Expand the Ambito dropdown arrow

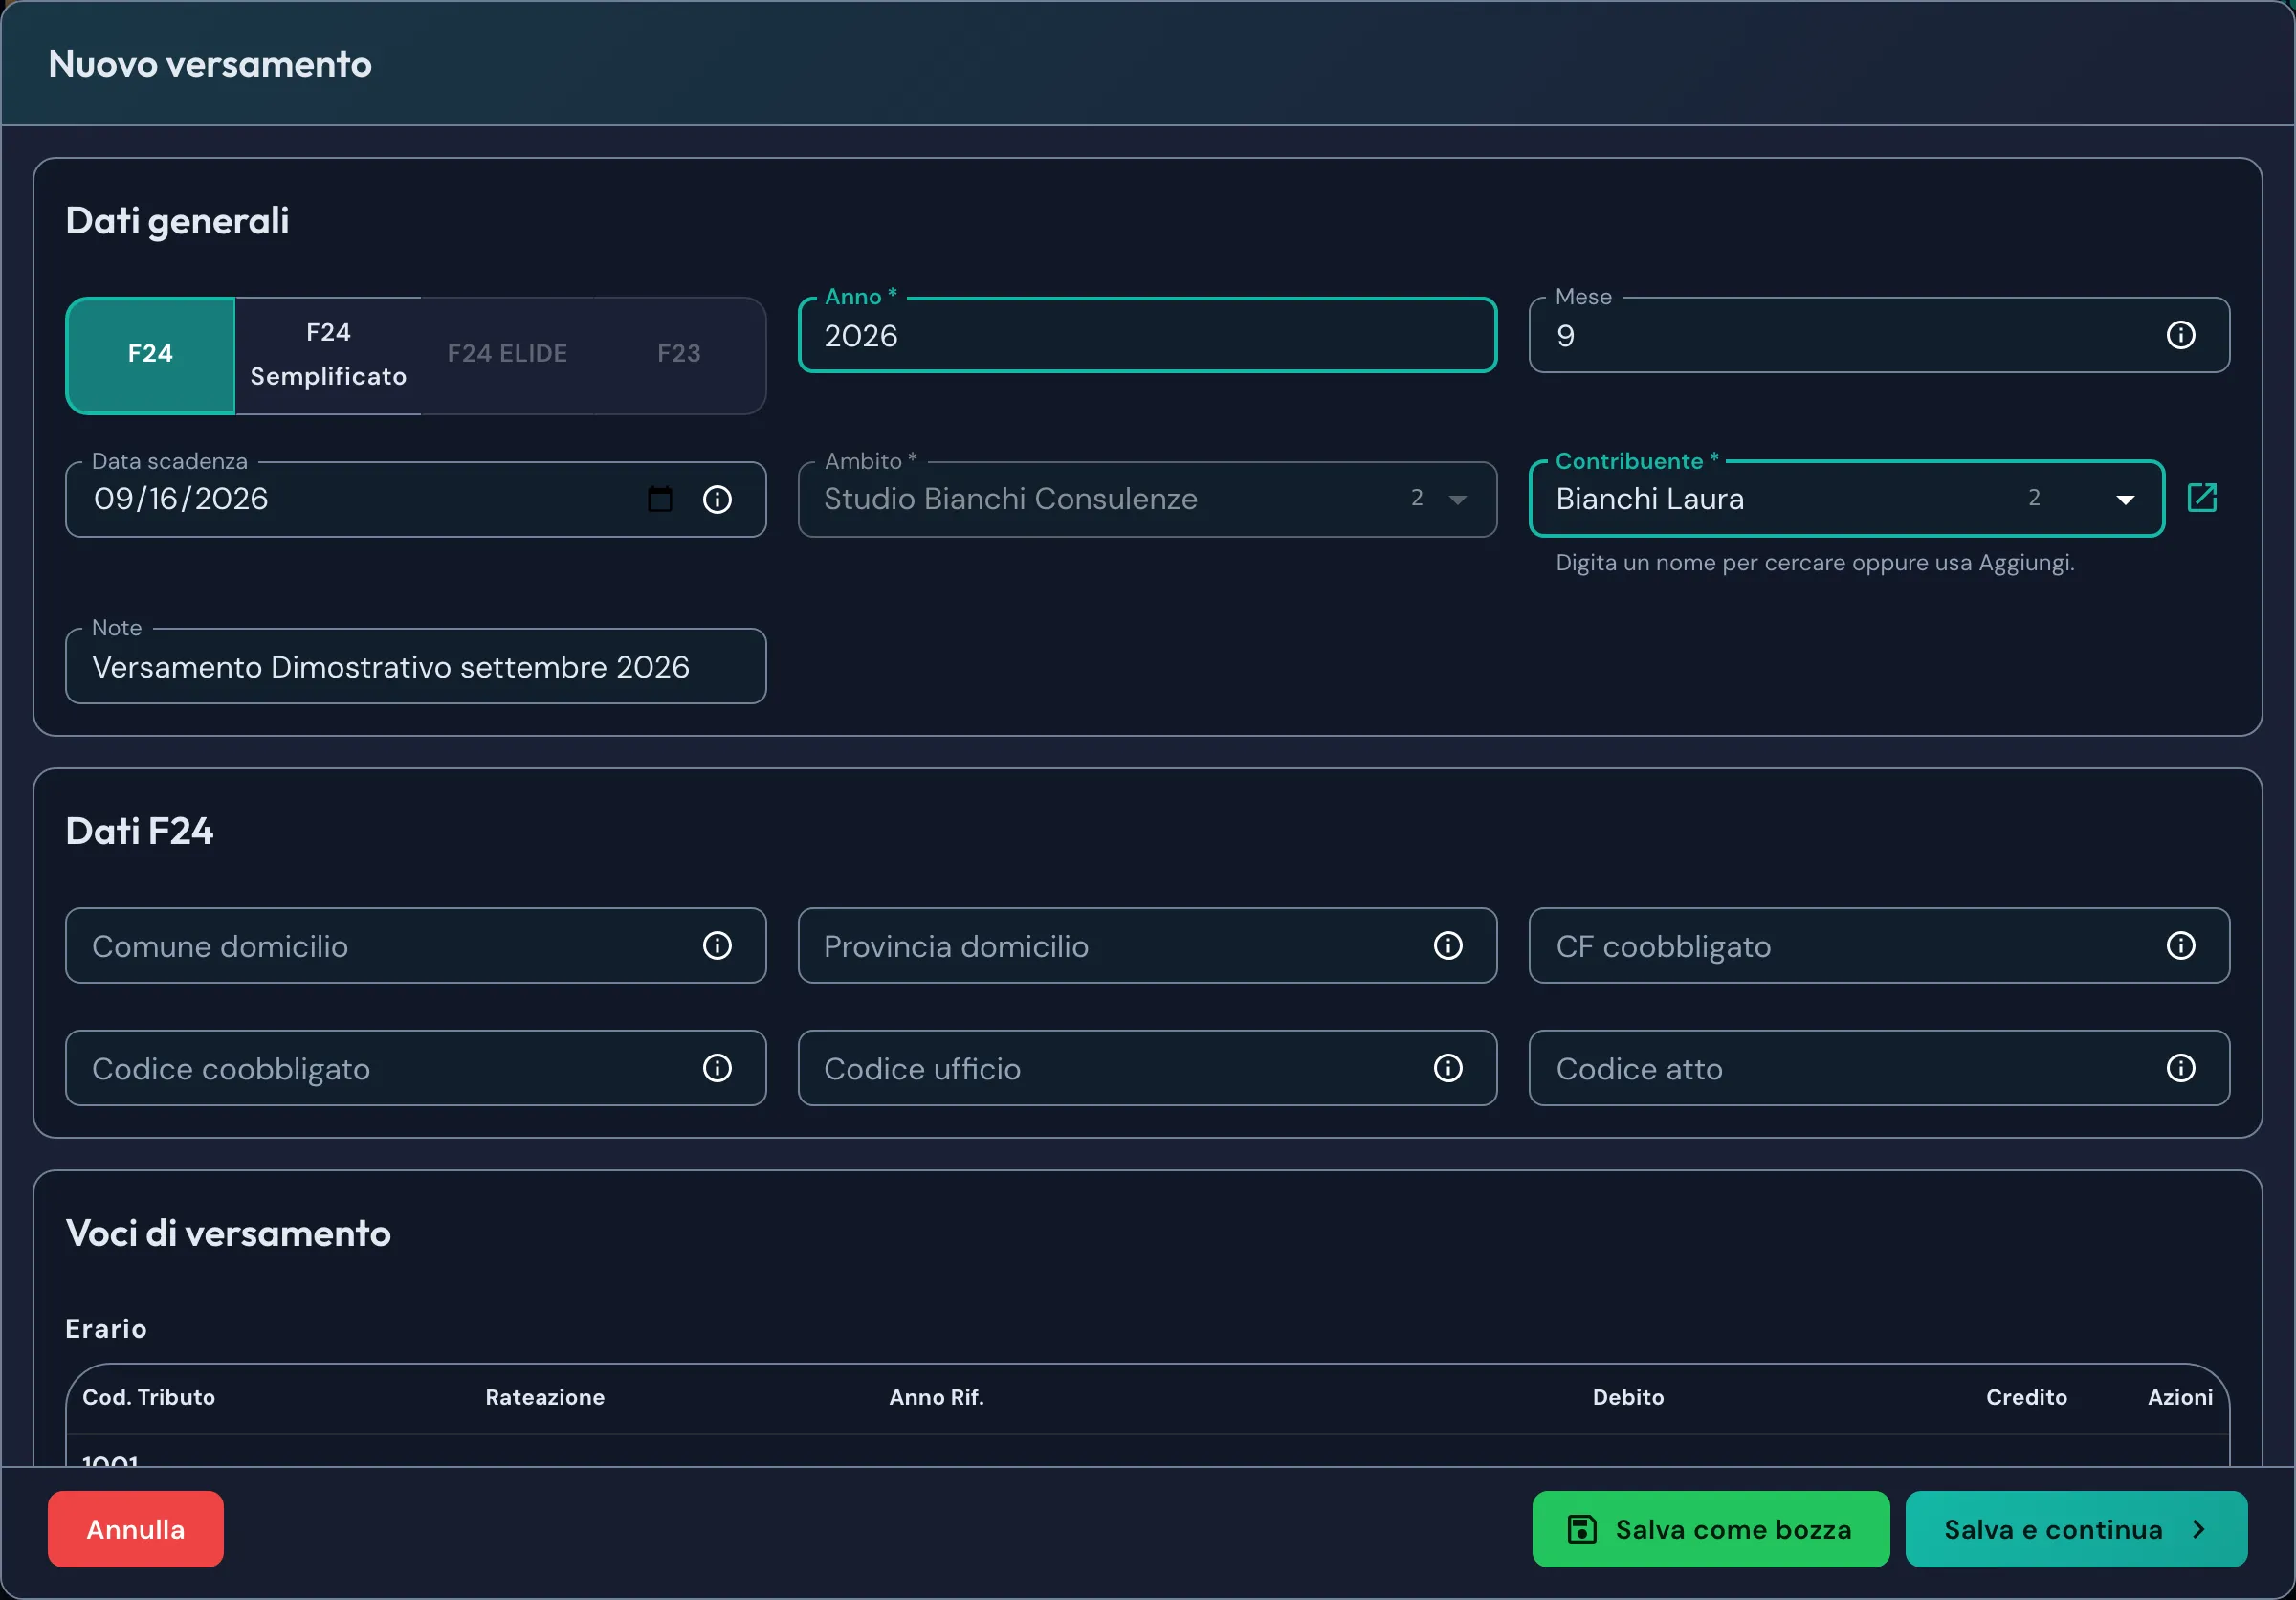(x=1458, y=499)
